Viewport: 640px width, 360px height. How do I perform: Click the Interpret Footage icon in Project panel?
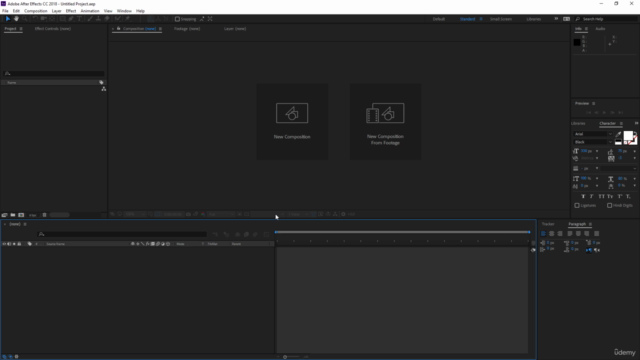coord(4,215)
